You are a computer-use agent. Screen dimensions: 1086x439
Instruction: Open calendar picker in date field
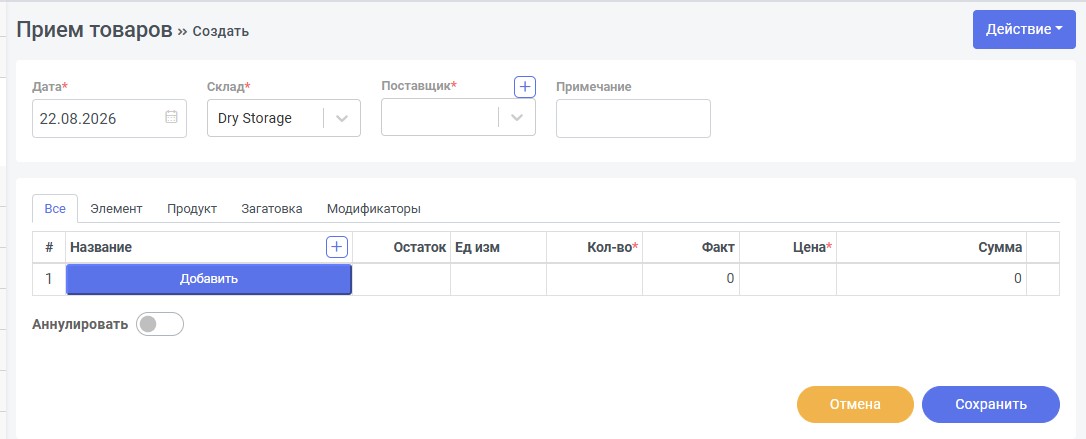pos(171,117)
